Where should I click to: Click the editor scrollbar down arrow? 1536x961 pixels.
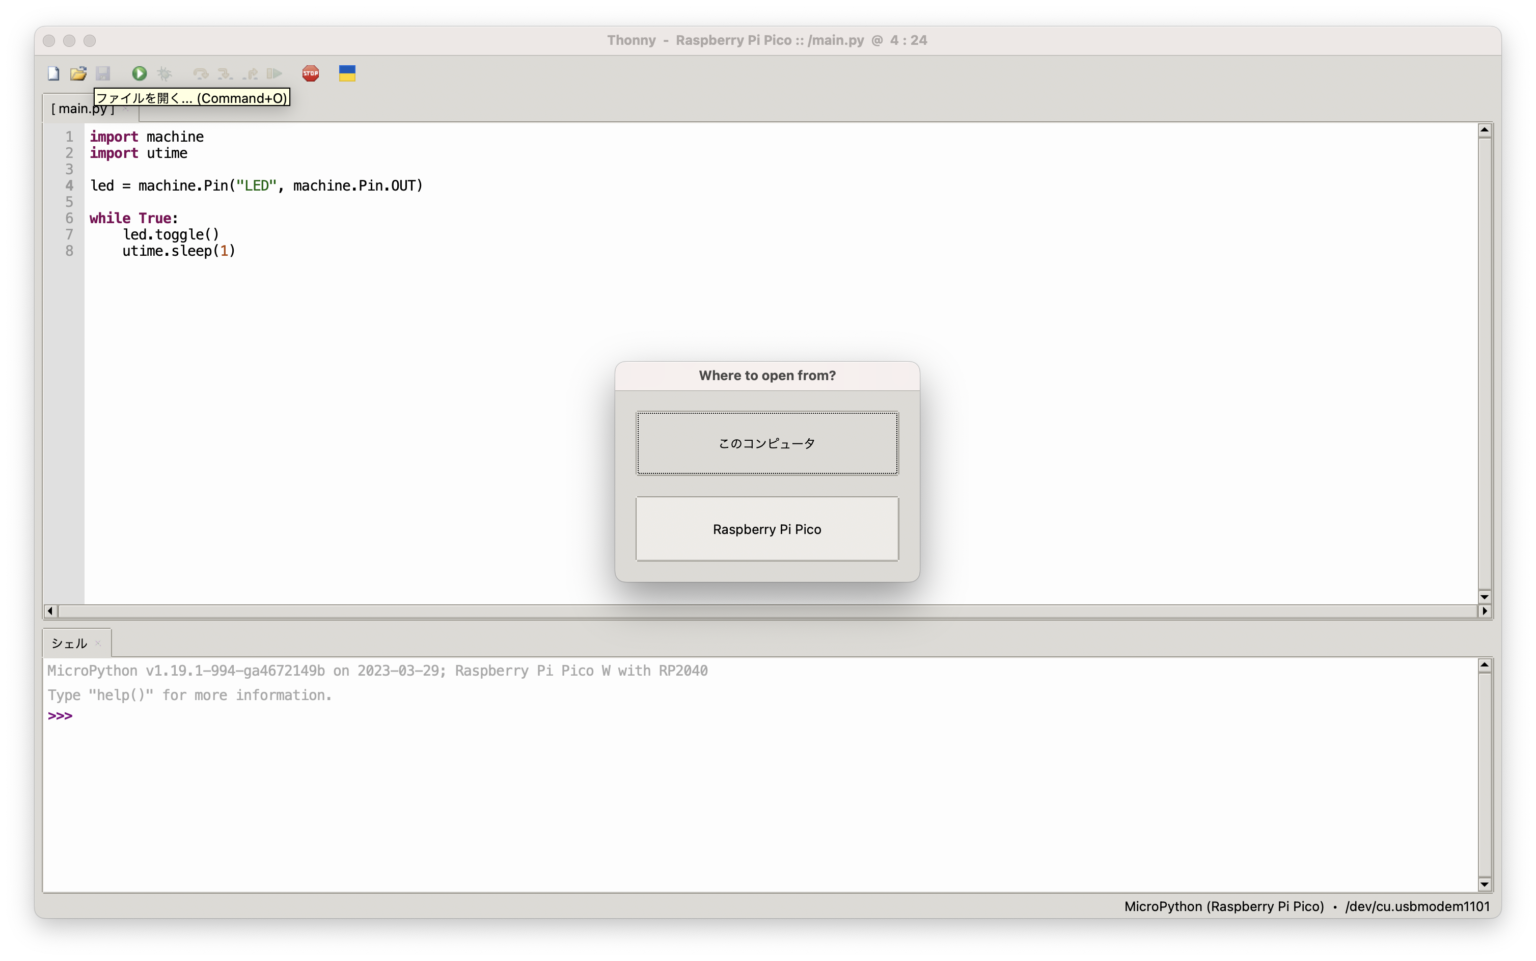tap(1484, 597)
